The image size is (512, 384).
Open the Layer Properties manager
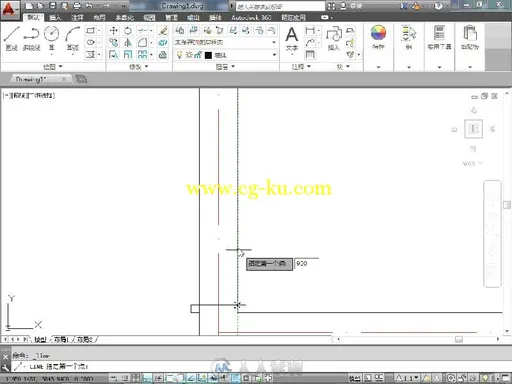[x=180, y=30]
